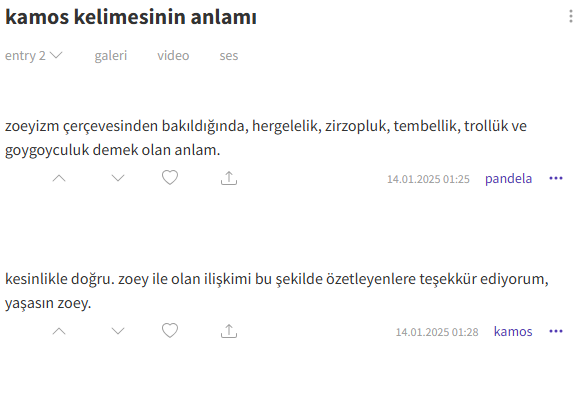Open the 14.01.2025 01:28 entry permalink
The height and width of the screenshot is (394, 581).
[437, 332]
